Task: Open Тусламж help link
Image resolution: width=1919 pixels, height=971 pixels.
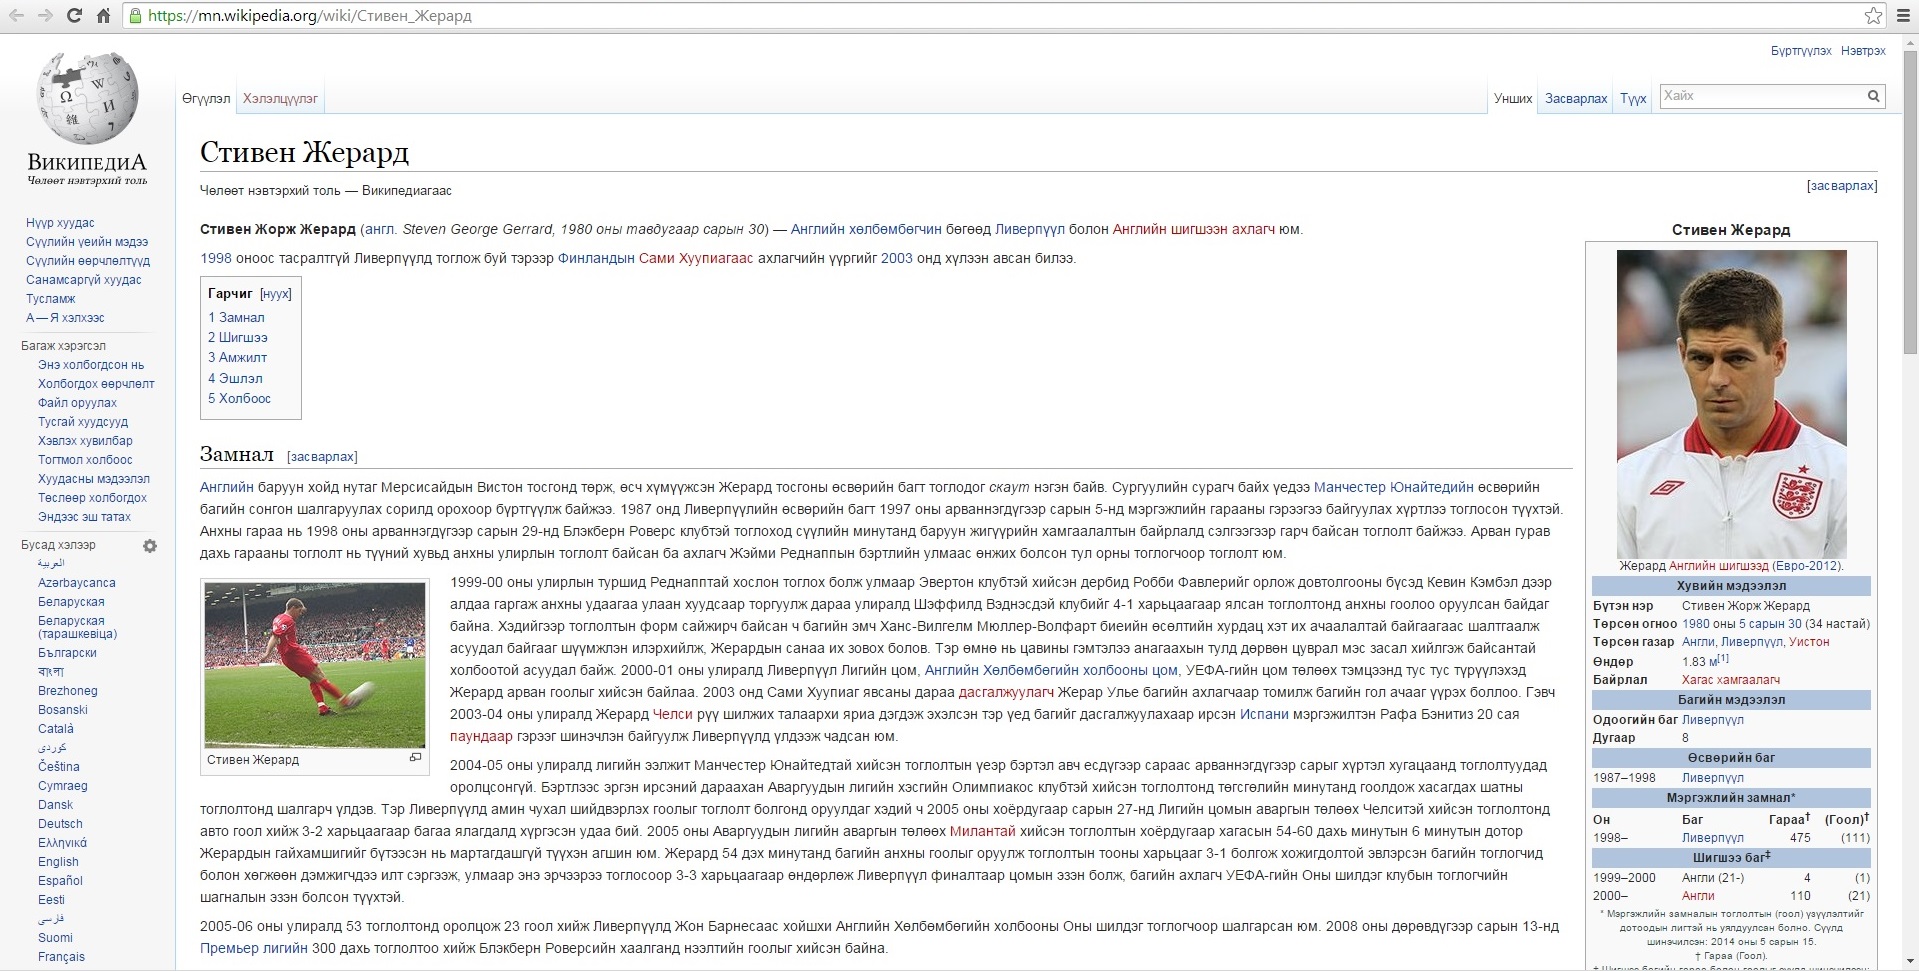Action: pos(51,299)
